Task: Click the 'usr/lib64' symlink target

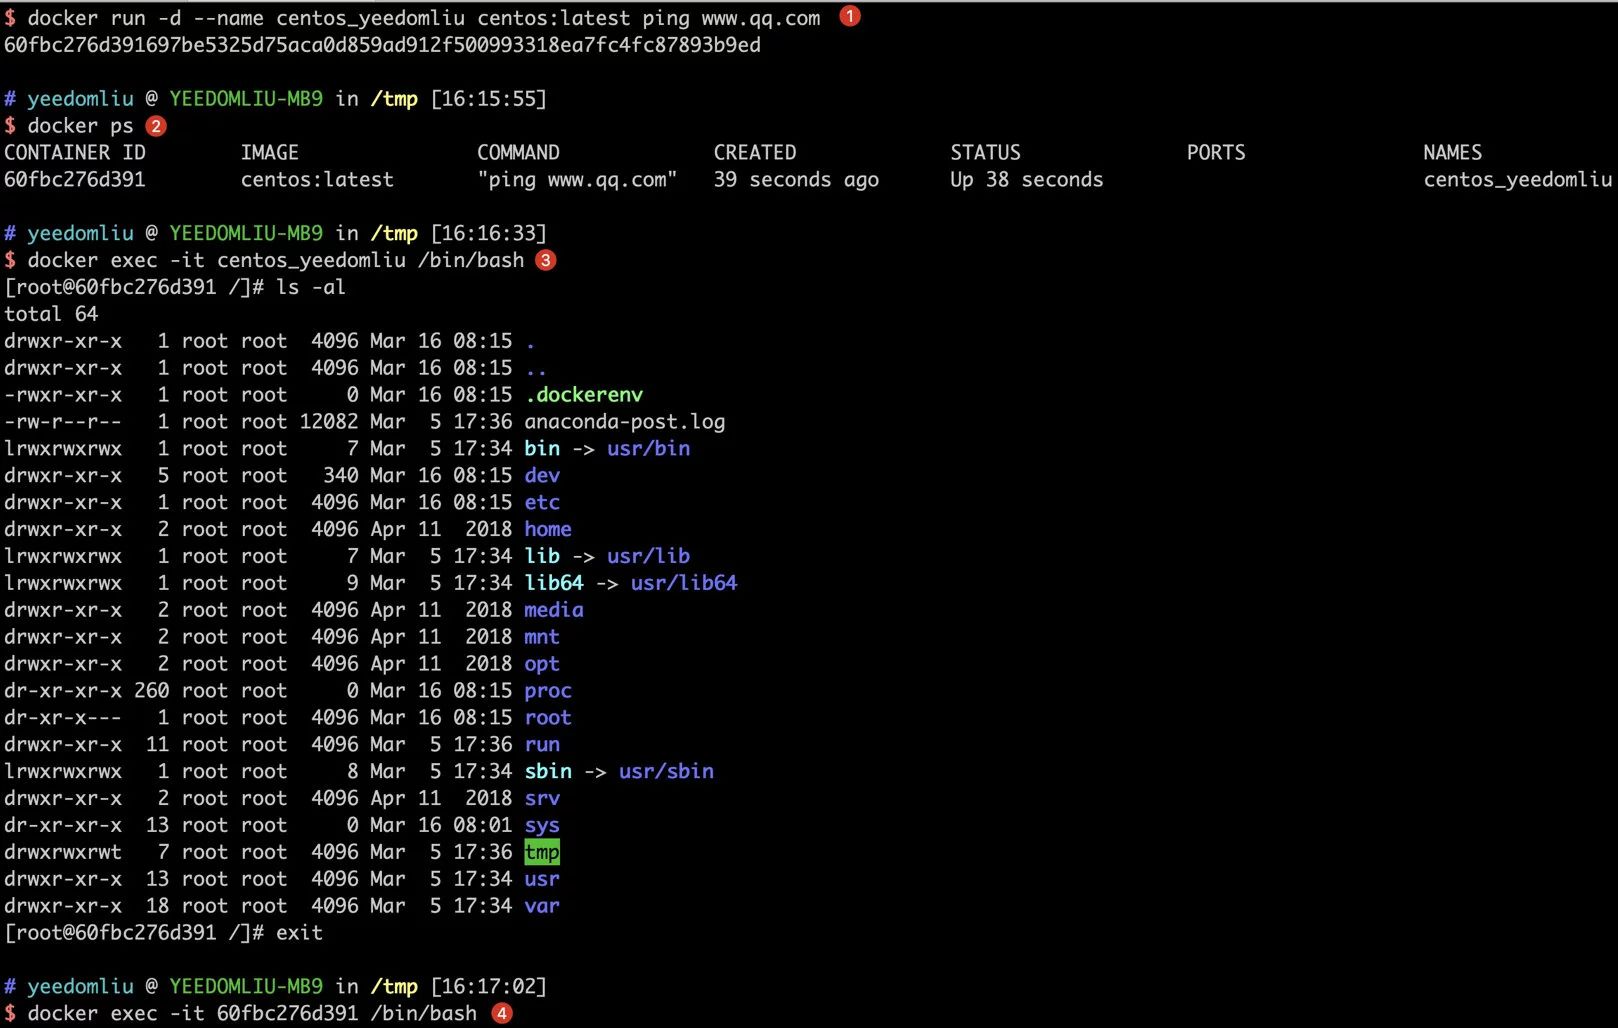Action: point(684,583)
